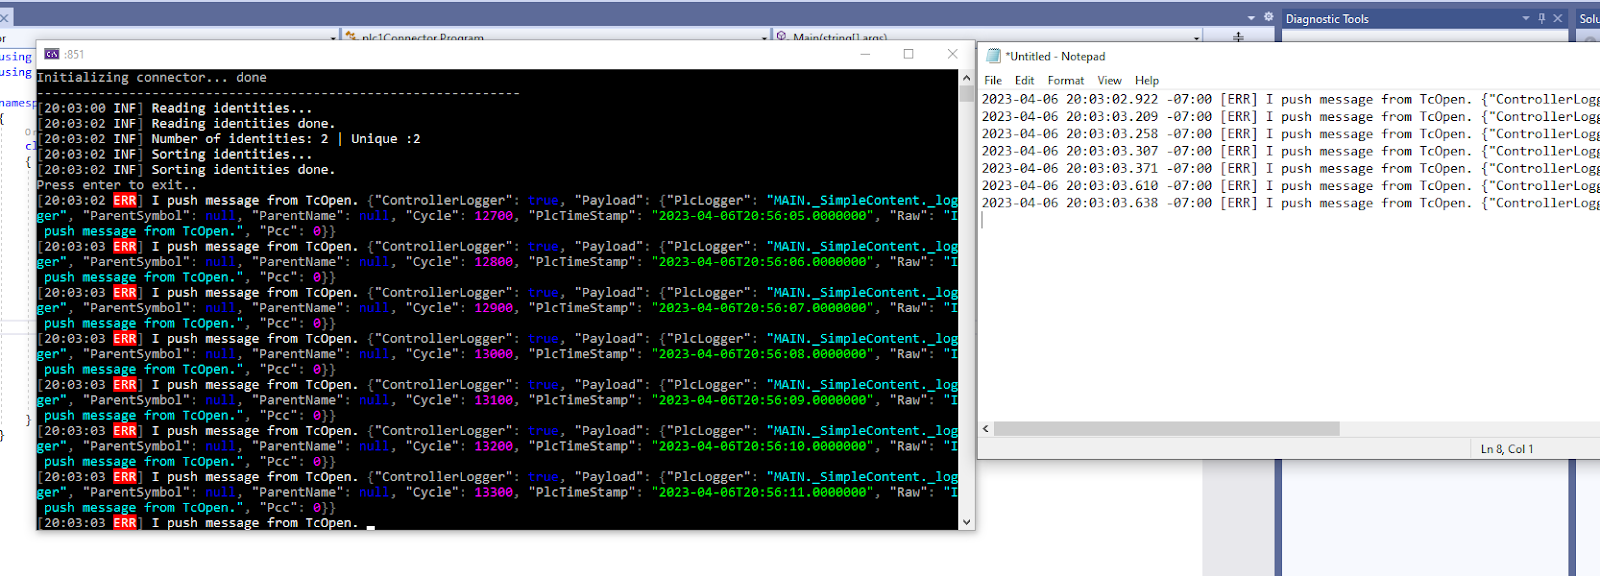
Task: Click the Notepad icon in its title bar
Action: click(x=993, y=56)
